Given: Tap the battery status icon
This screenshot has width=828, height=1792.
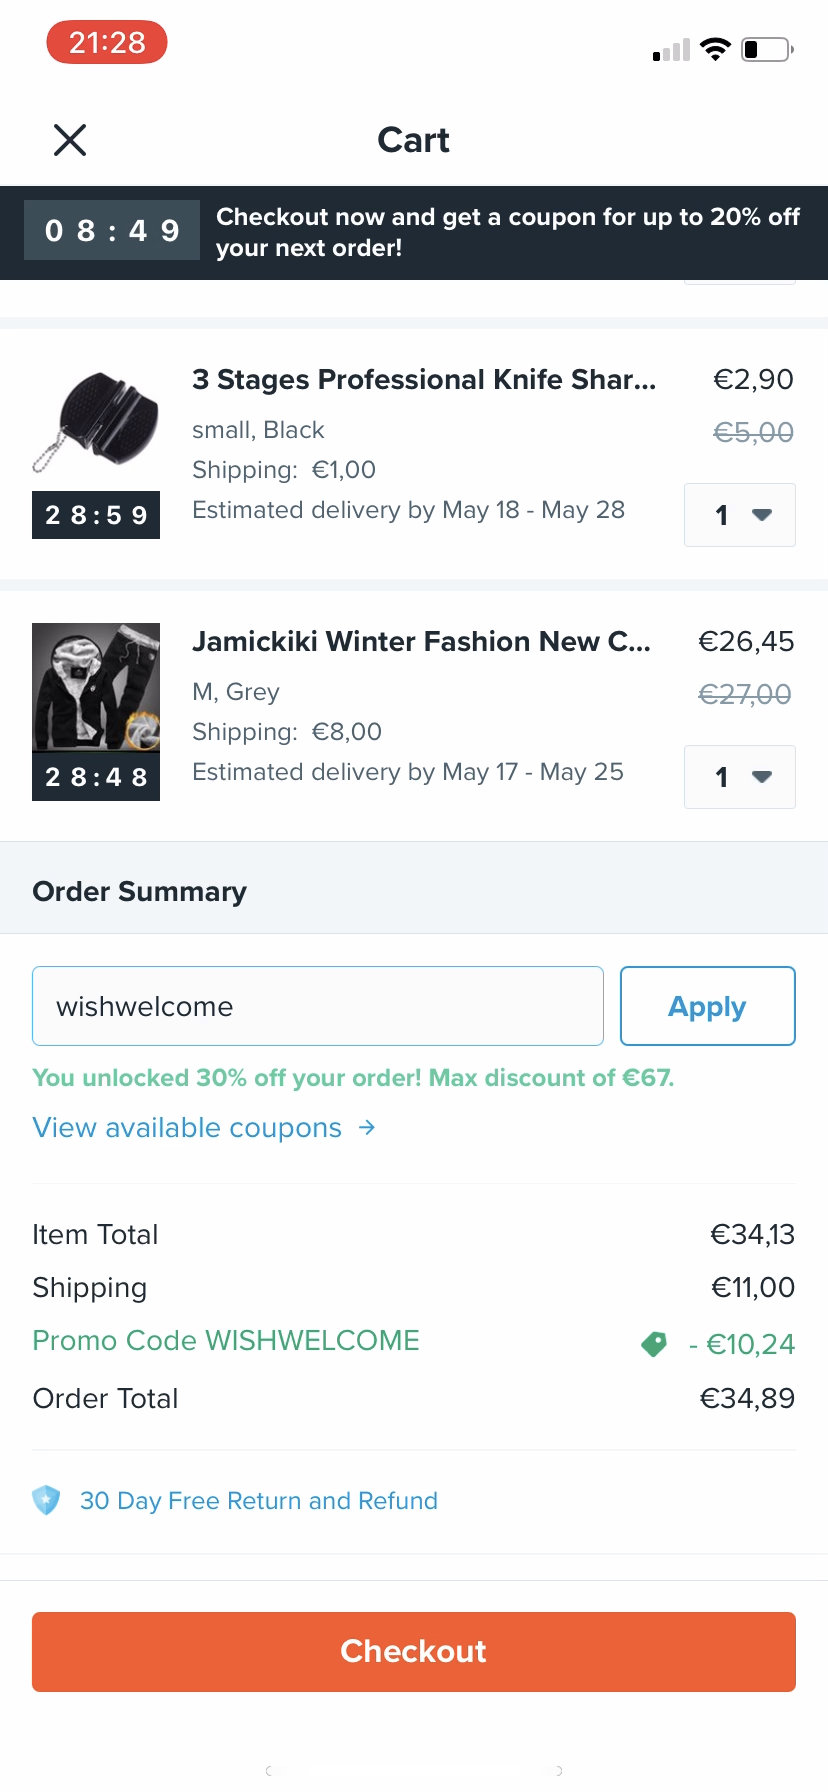Looking at the screenshot, I should pyautogui.click(x=767, y=49).
